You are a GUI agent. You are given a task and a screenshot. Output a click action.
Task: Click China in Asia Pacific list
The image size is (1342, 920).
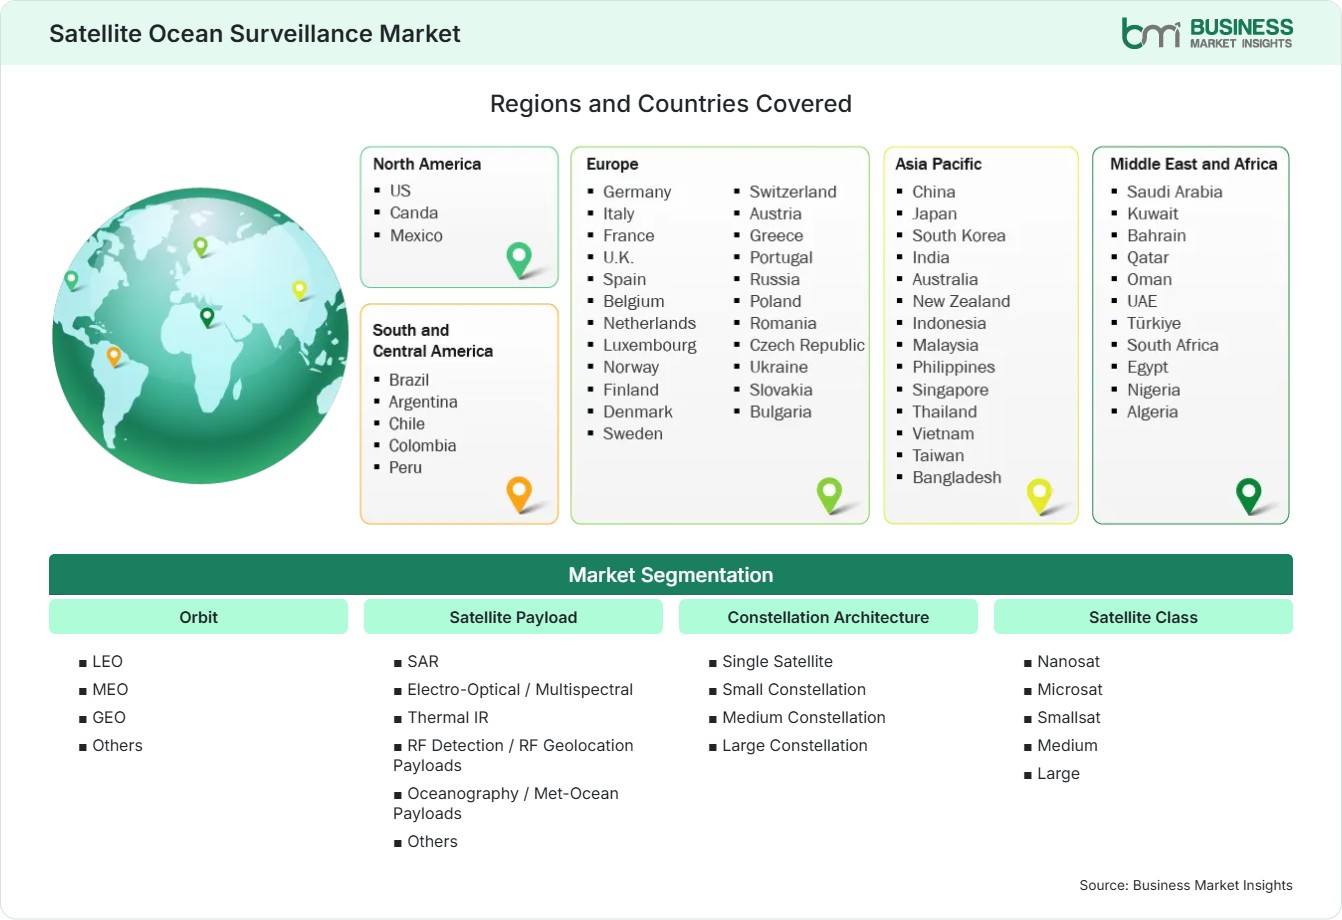pyautogui.click(x=933, y=192)
